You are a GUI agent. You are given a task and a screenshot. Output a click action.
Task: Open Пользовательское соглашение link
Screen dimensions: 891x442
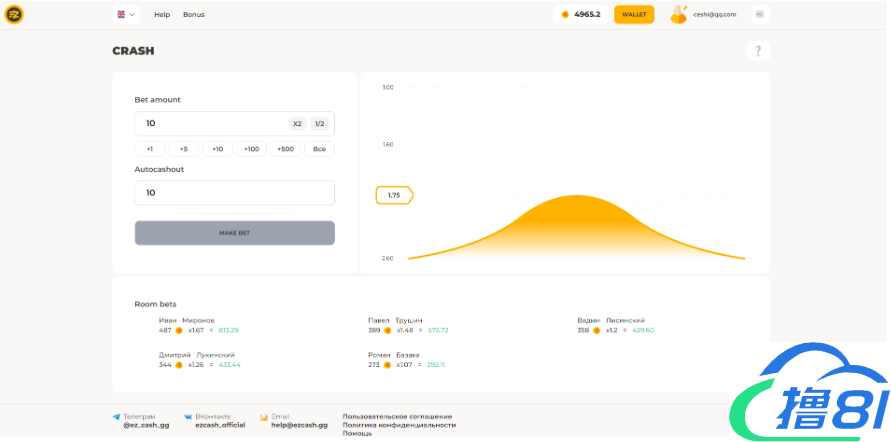tap(397, 416)
